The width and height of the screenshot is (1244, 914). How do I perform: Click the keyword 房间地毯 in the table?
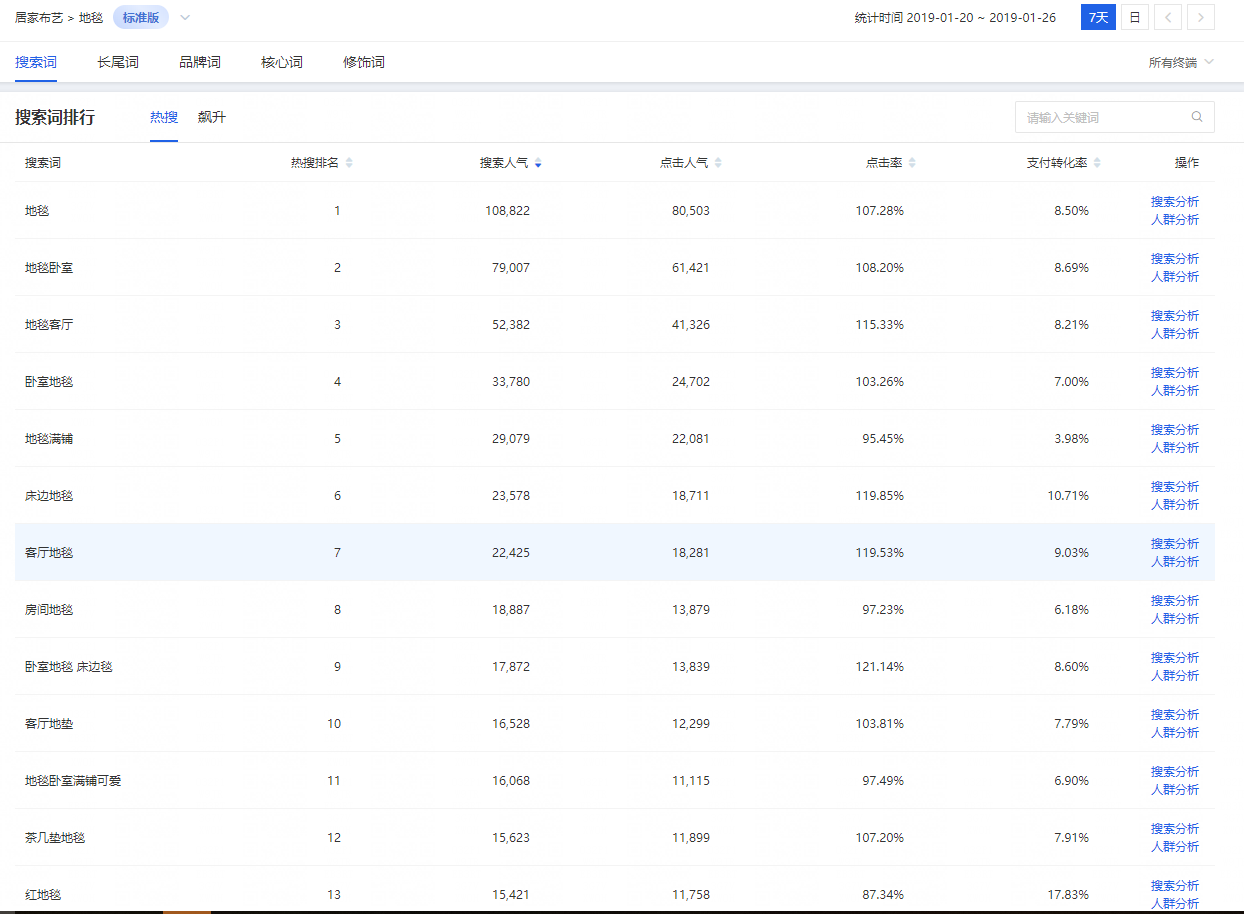tap(49, 609)
